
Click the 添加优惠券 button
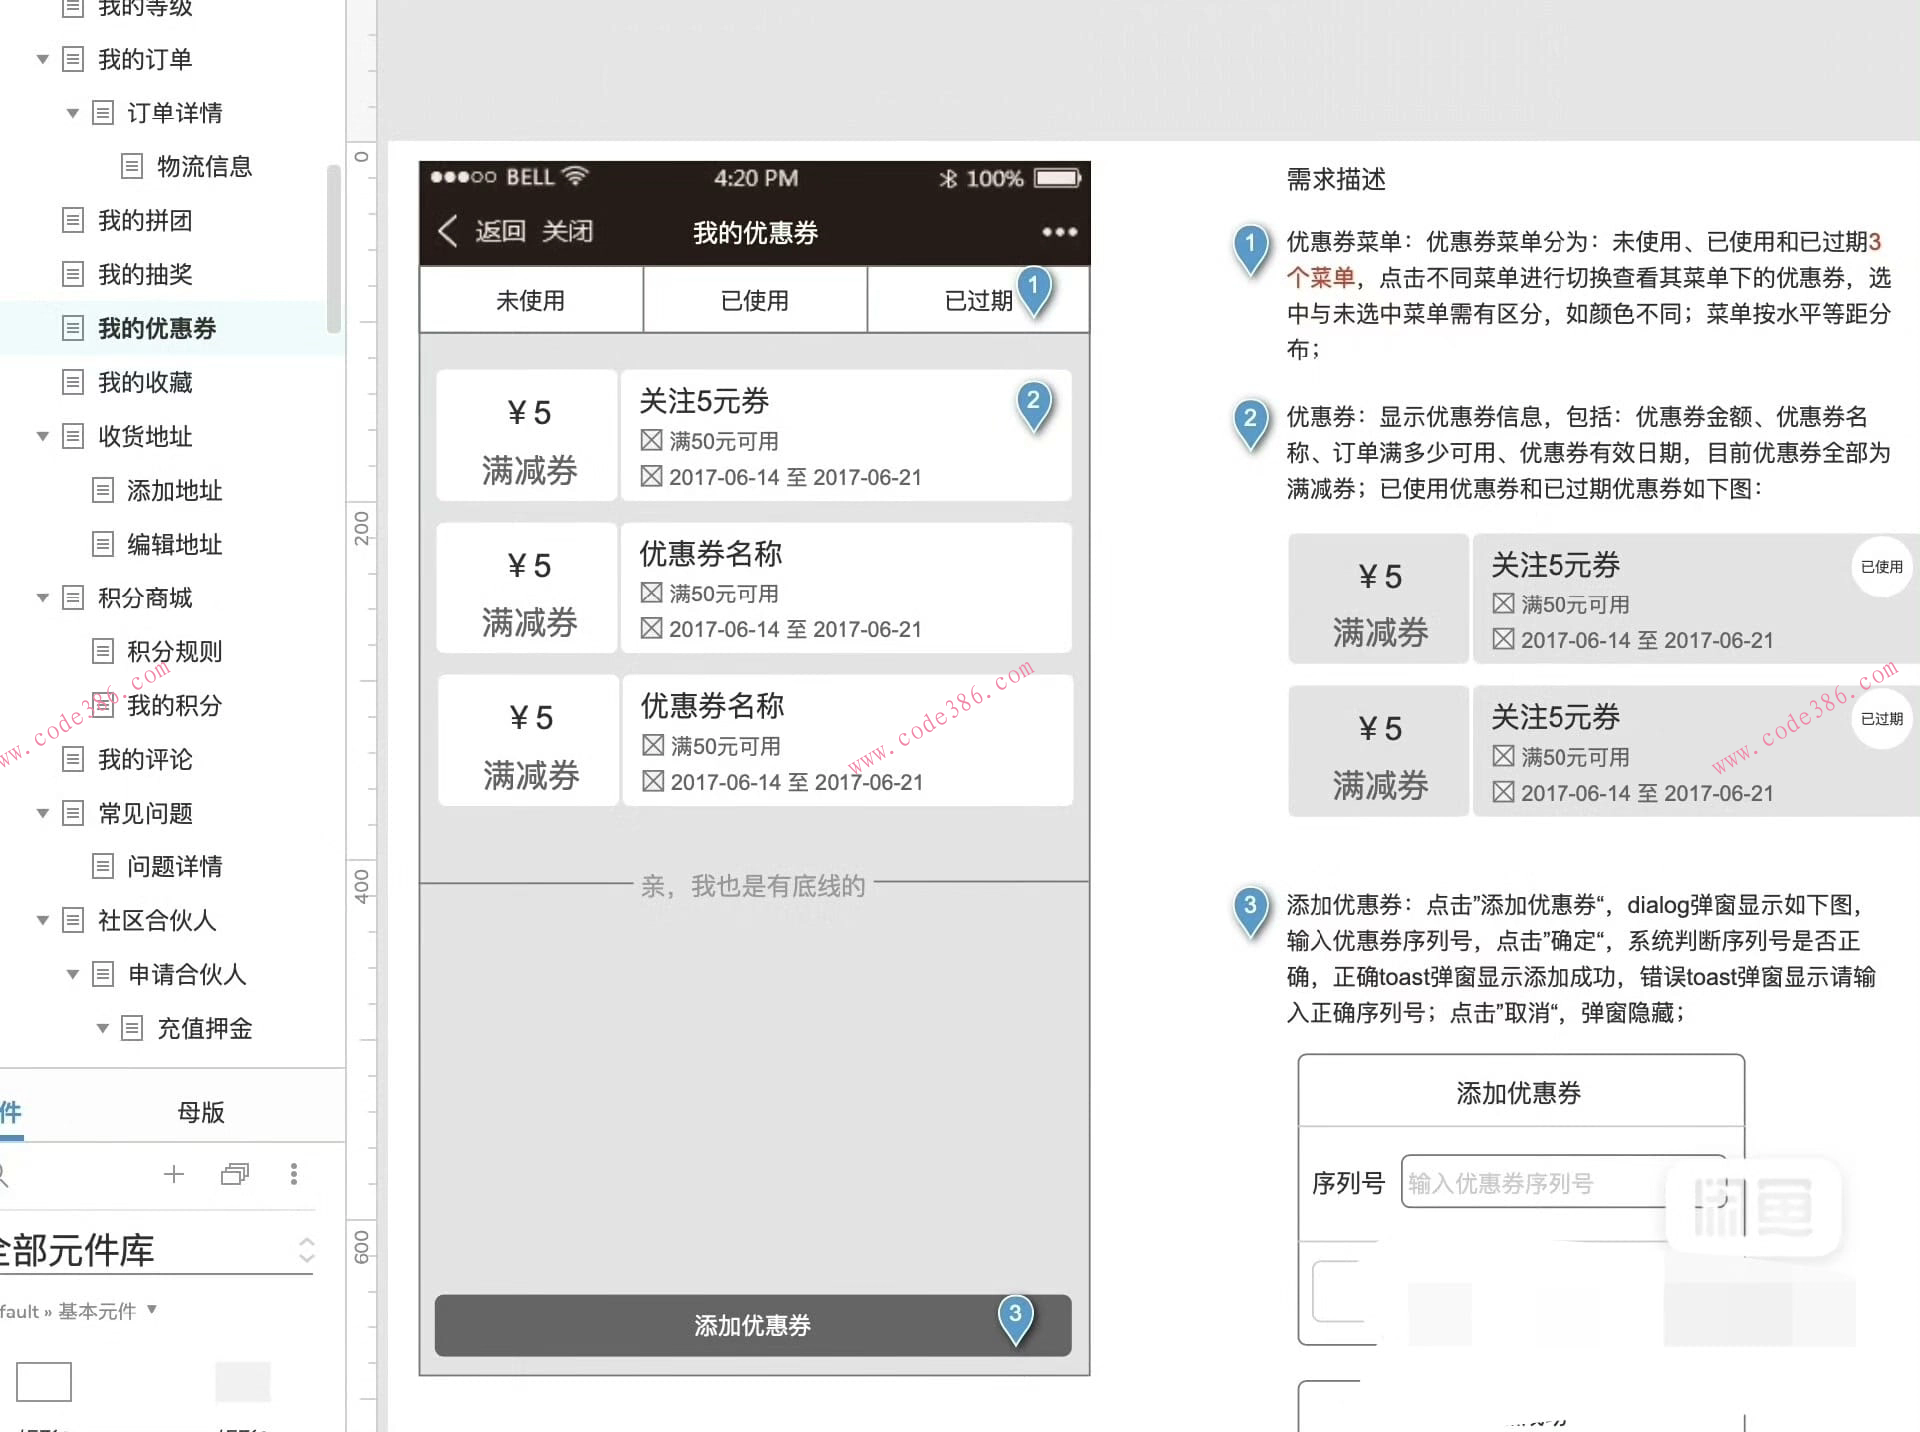coord(752,1325)
